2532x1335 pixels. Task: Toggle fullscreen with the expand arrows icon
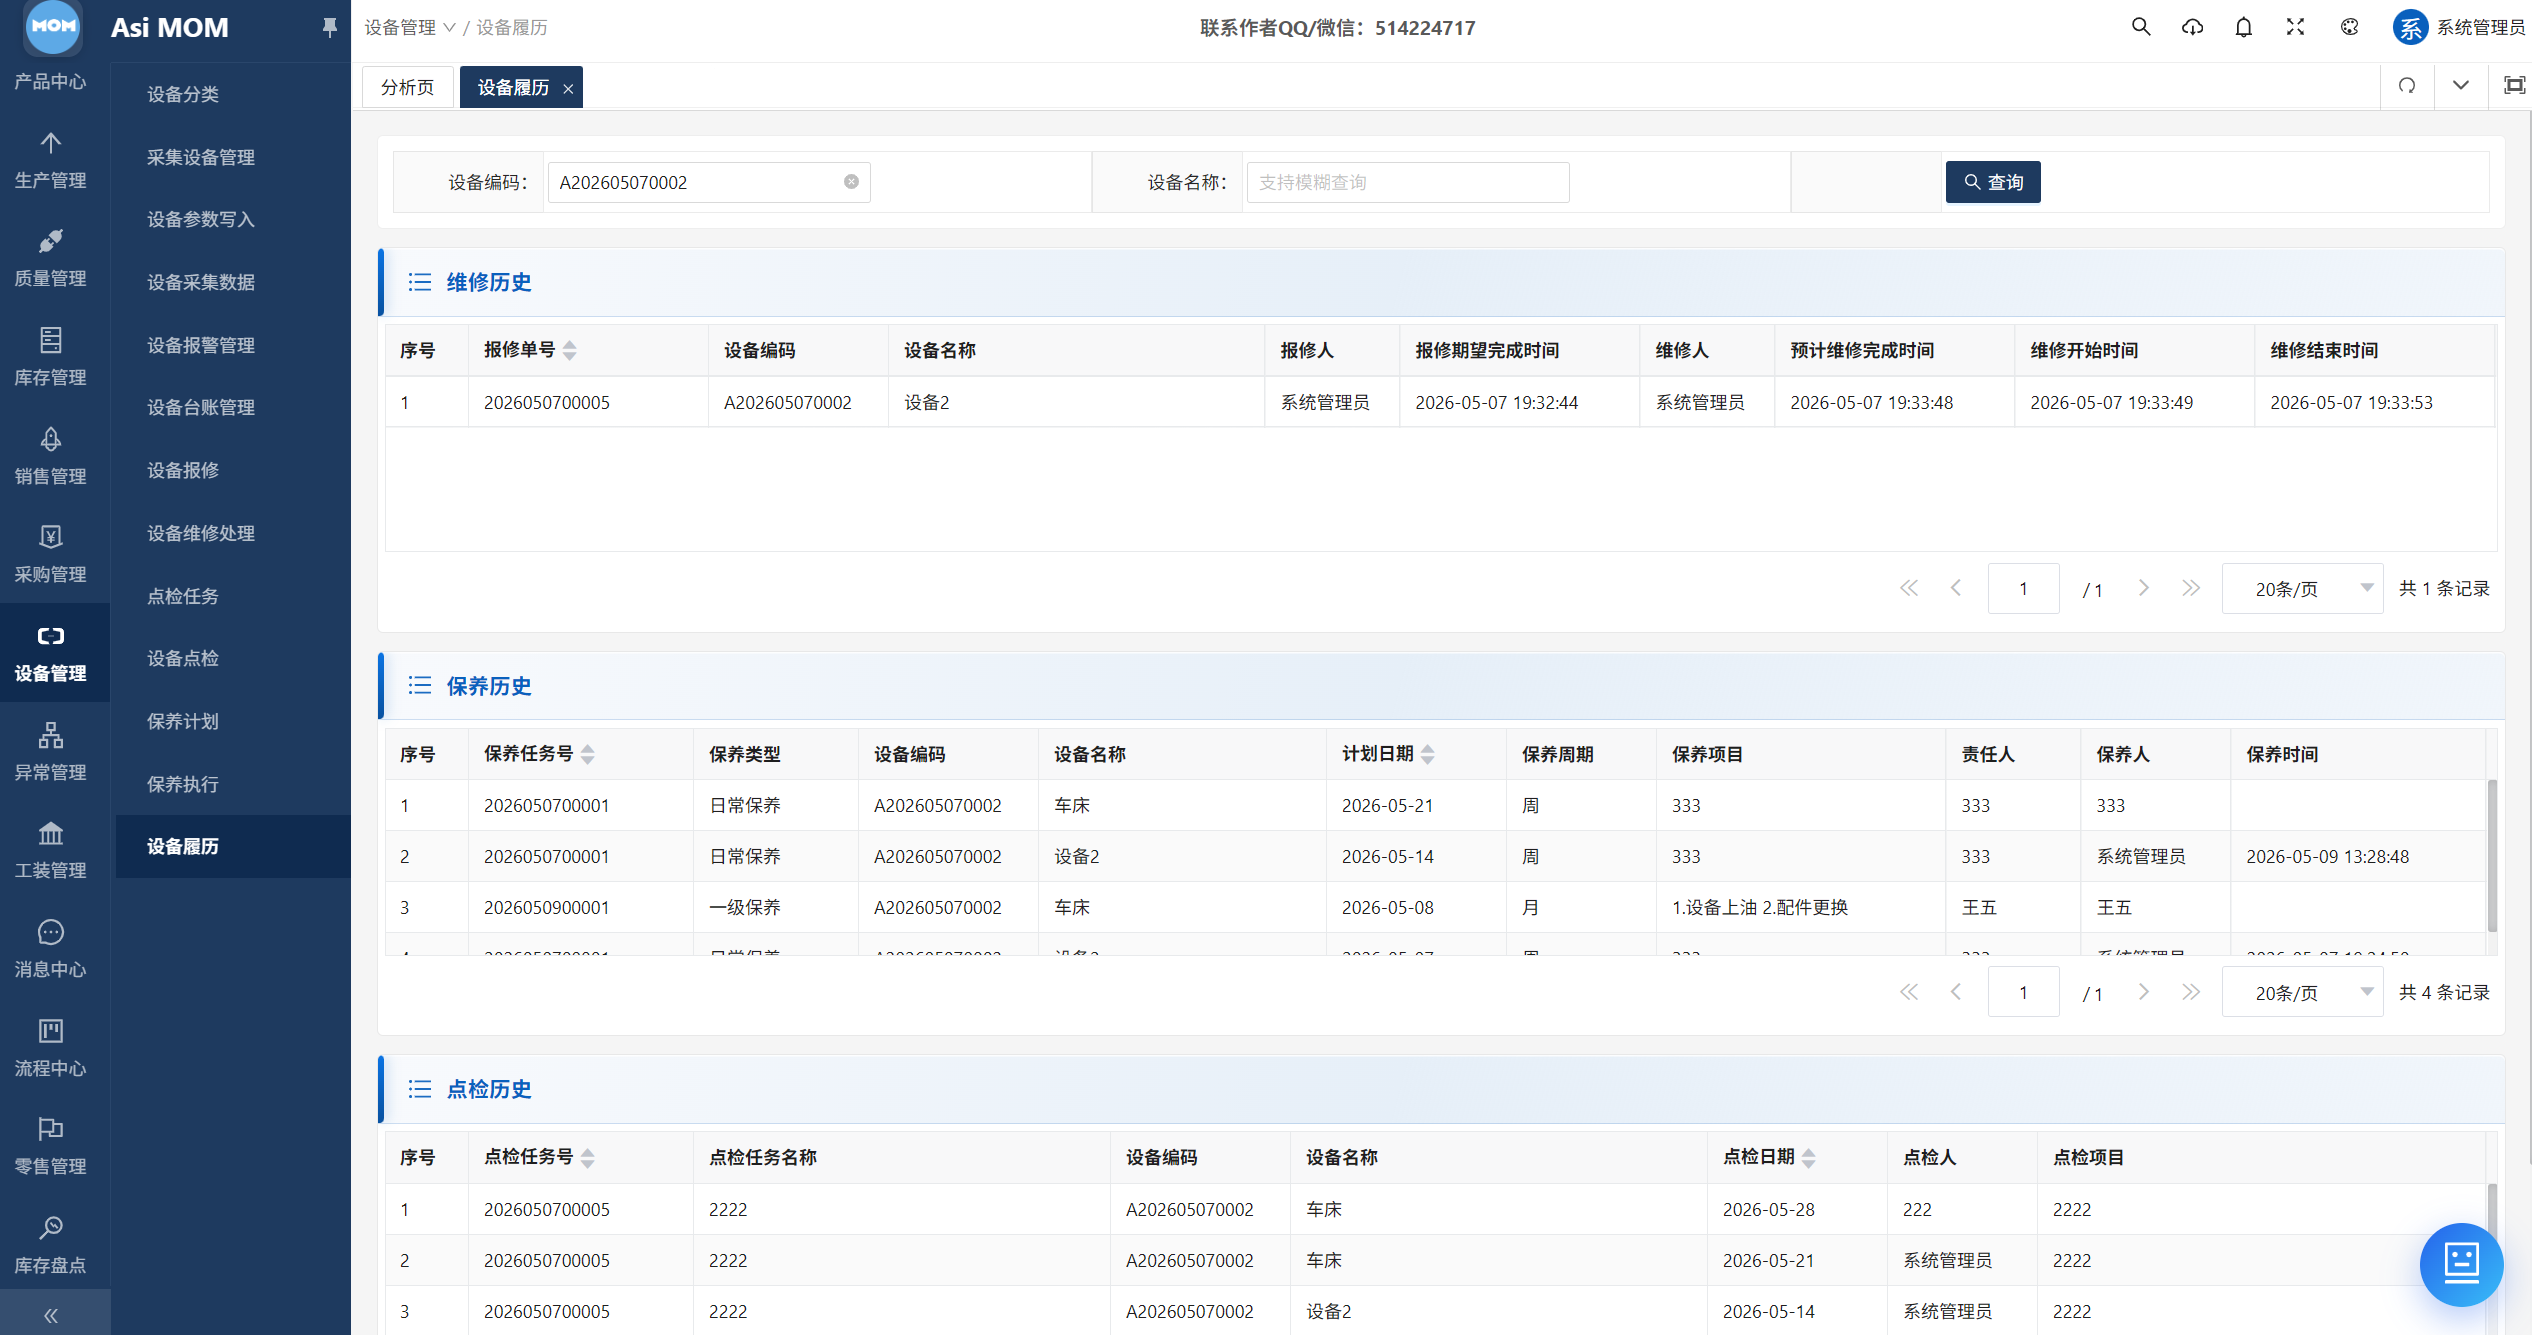point(2295,27)
